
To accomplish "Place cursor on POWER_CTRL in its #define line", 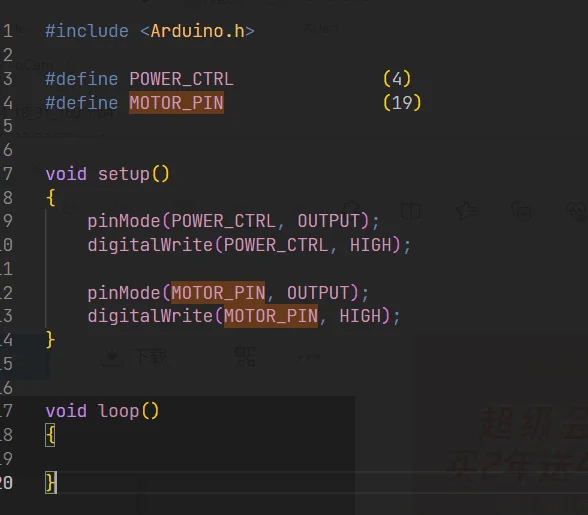I will [181, 79].
